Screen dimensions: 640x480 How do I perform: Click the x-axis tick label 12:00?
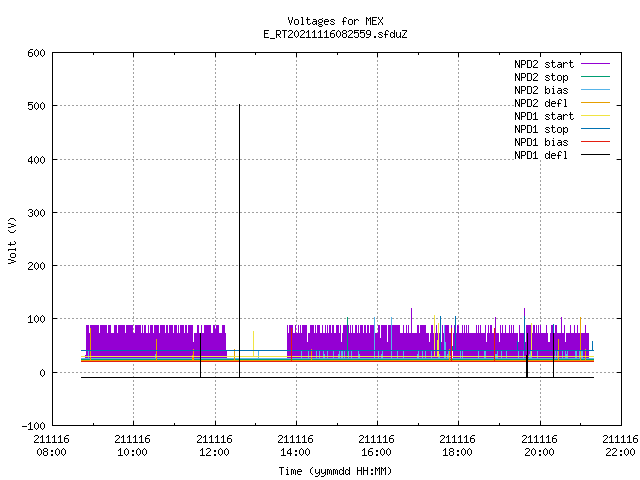214,452
